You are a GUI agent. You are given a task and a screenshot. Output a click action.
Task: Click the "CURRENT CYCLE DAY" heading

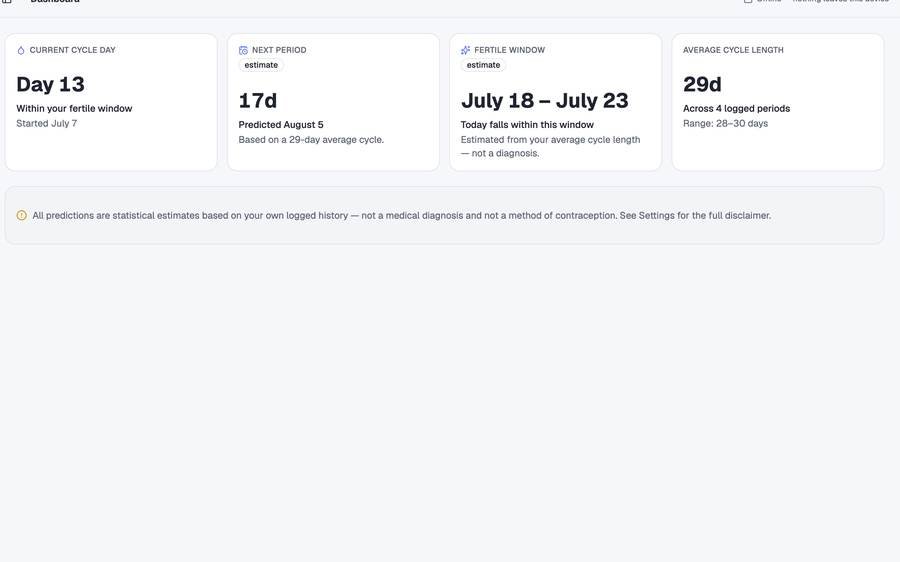(x=72, y=50)
